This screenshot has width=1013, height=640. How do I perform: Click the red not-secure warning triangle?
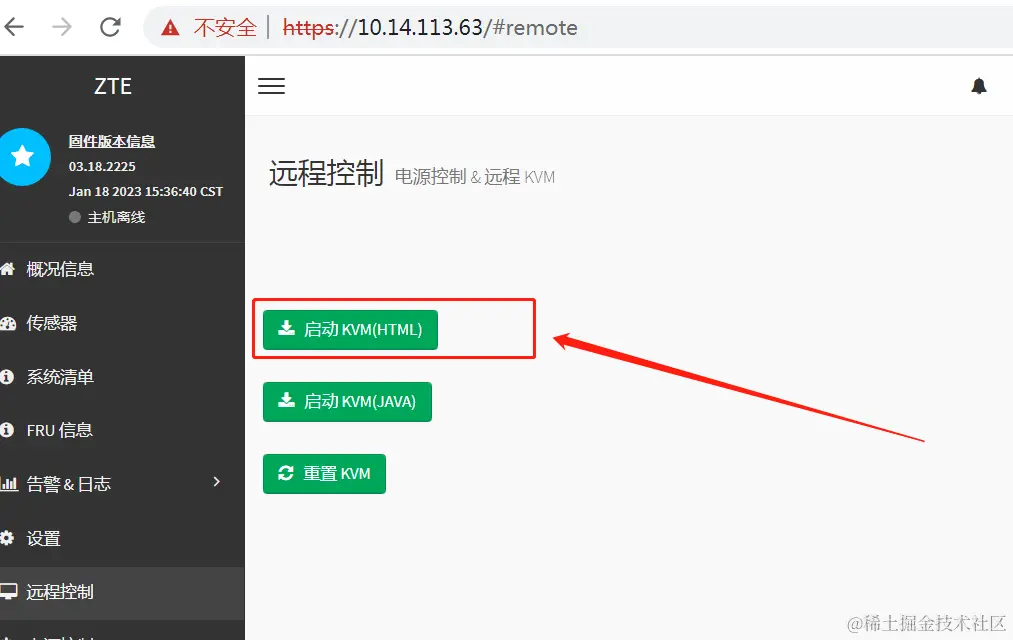click(x=170, y=28)
